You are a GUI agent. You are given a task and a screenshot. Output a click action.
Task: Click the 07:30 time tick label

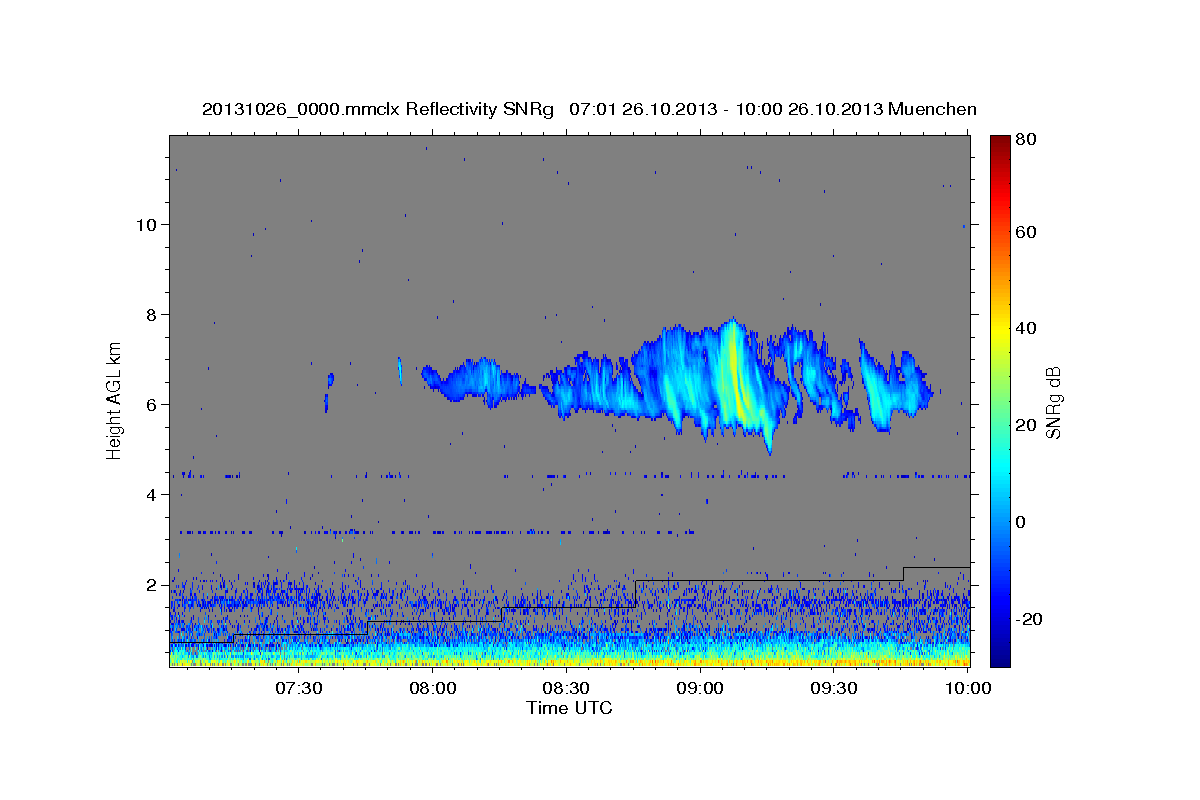pos(298,688)
